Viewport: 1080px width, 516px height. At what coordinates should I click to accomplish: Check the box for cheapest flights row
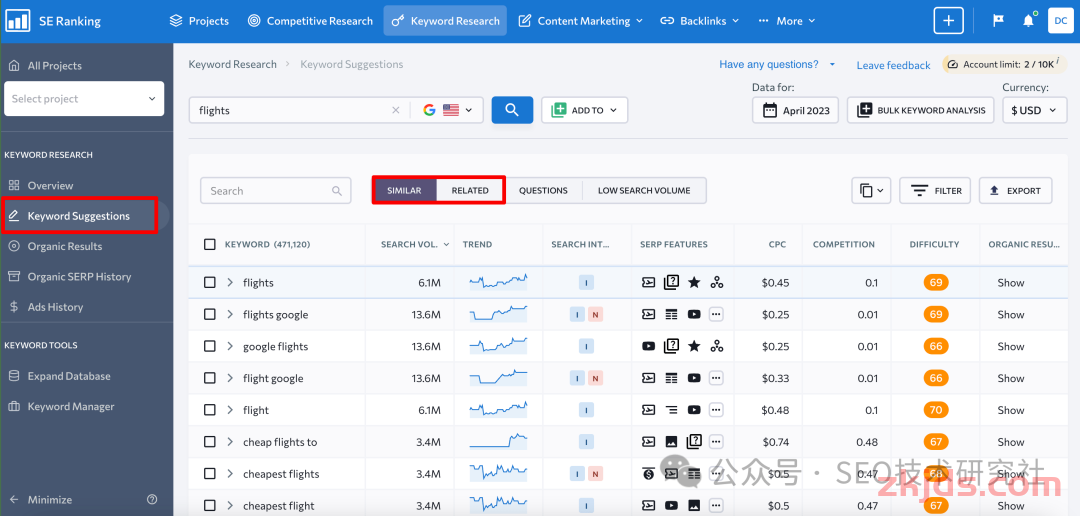click(x=209, y=474)
